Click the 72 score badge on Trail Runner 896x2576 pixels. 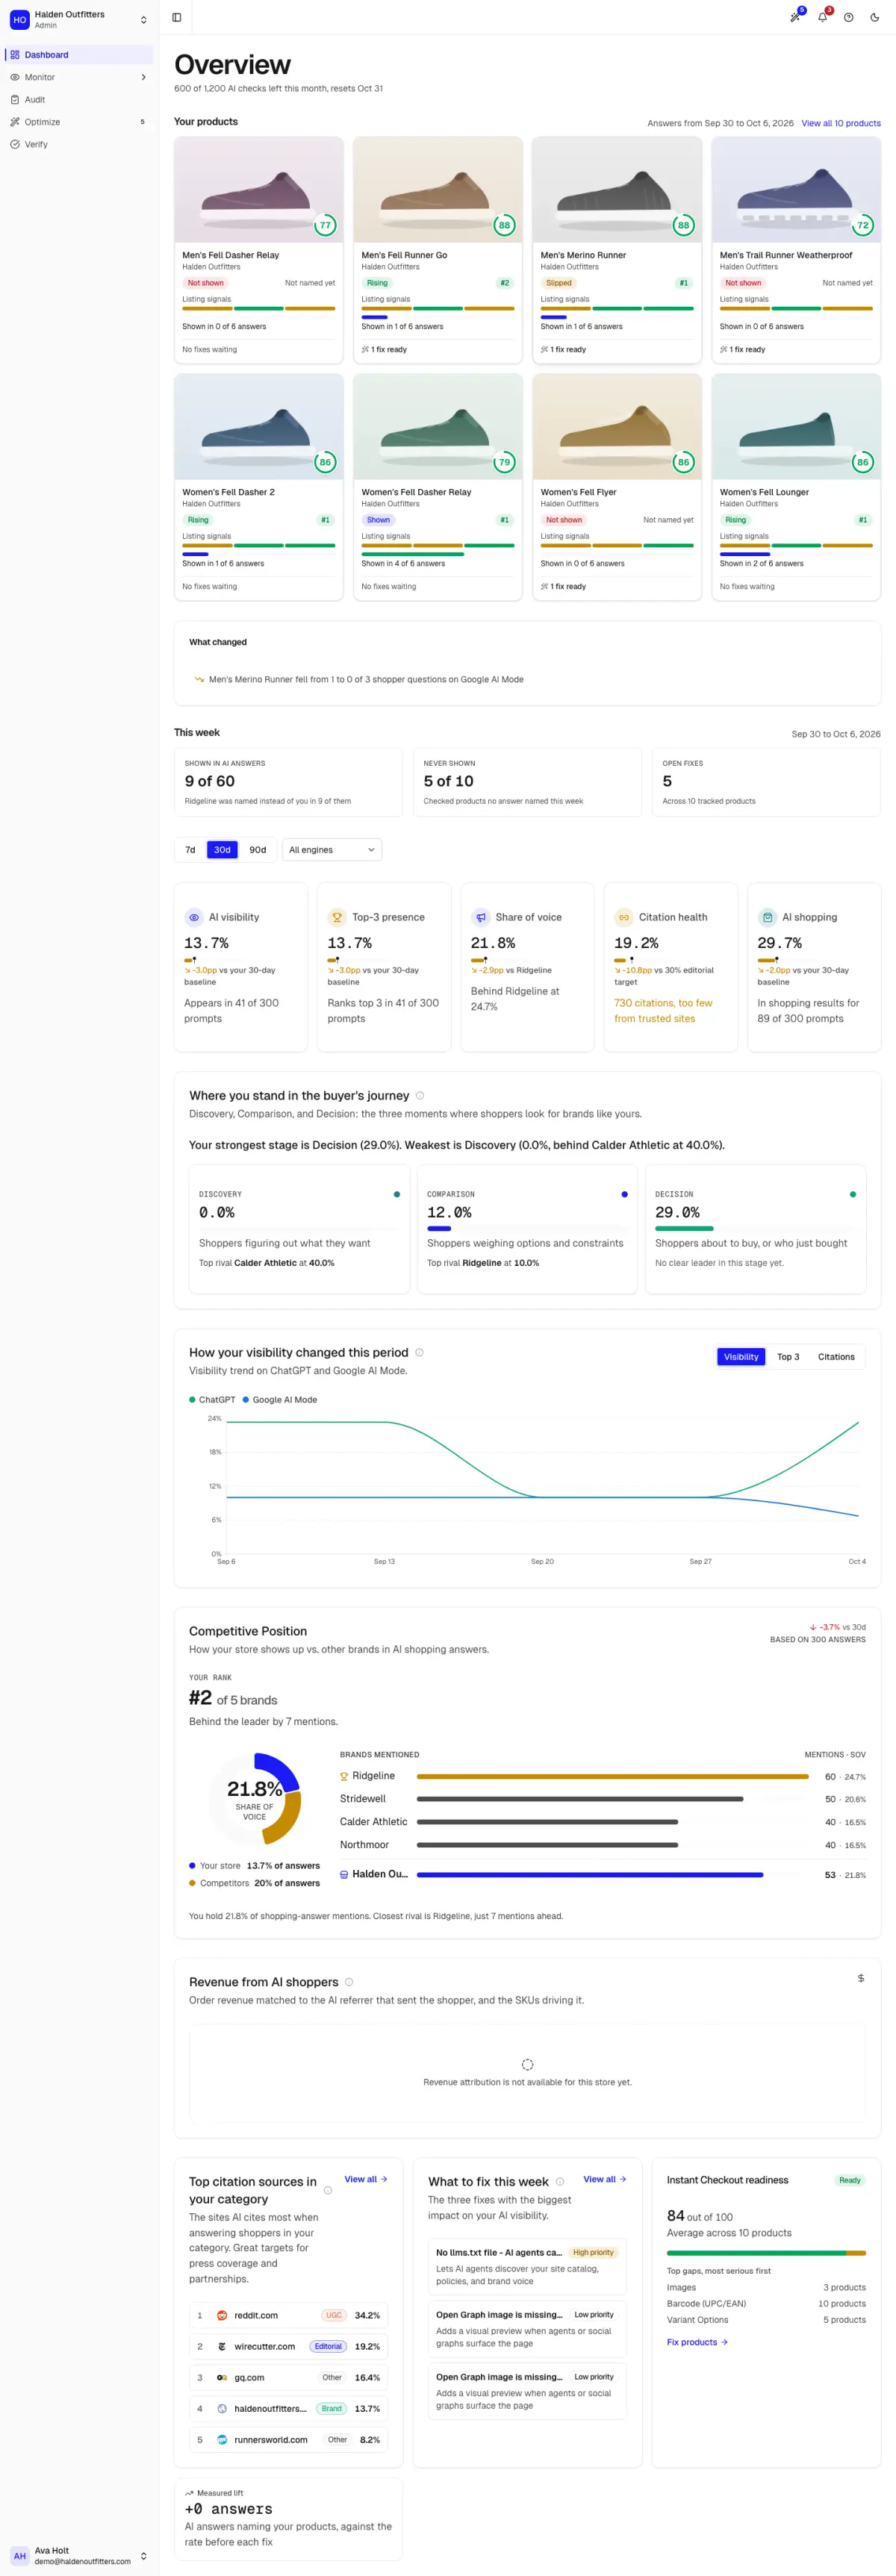862,225
